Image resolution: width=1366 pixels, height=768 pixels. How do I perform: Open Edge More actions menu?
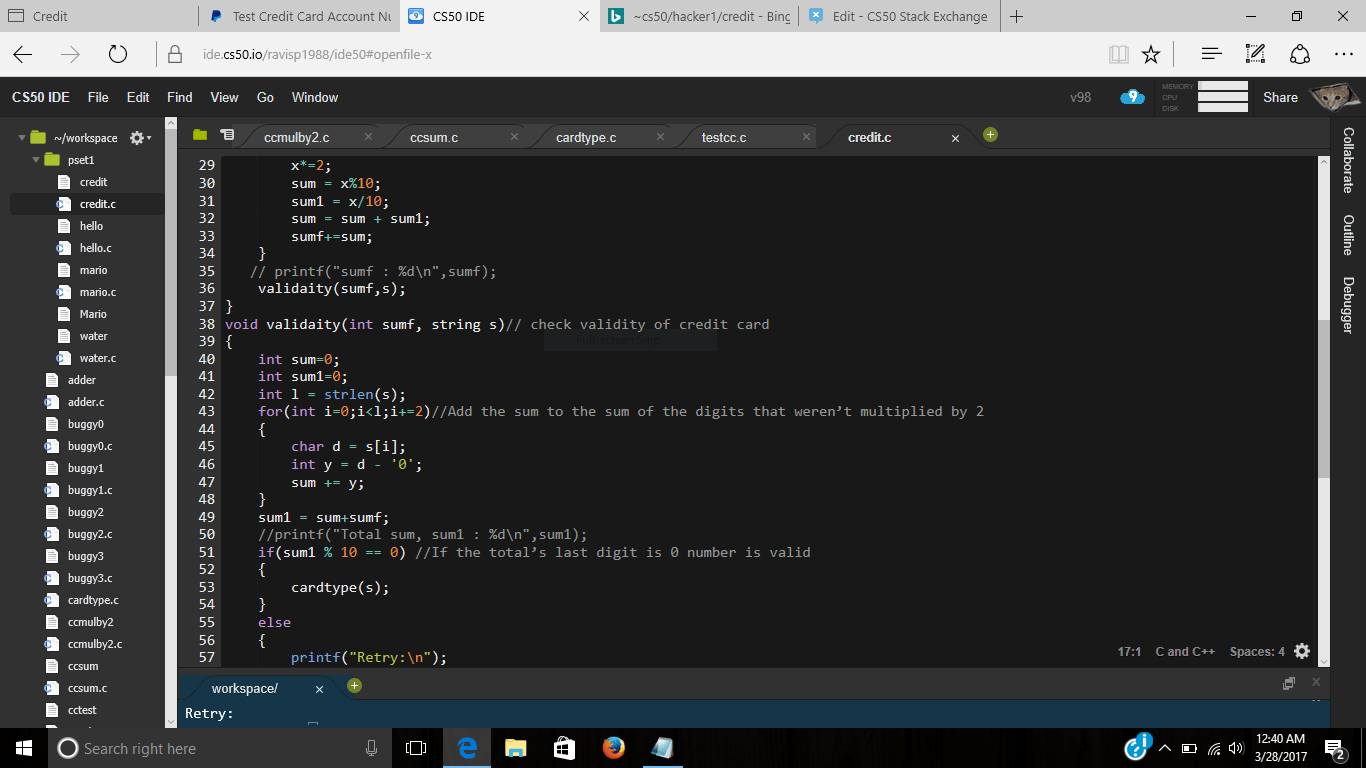coord(1344,54)
